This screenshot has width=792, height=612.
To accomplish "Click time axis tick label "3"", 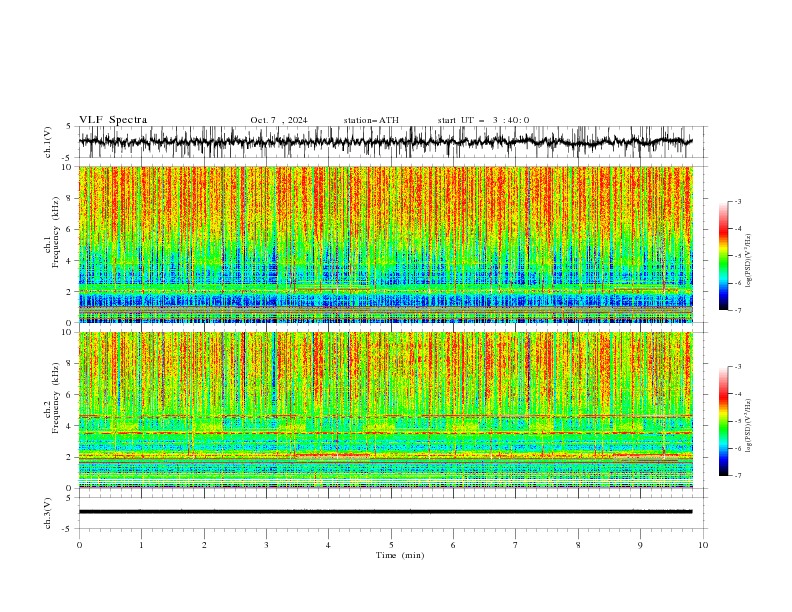I will click(266, 545).
